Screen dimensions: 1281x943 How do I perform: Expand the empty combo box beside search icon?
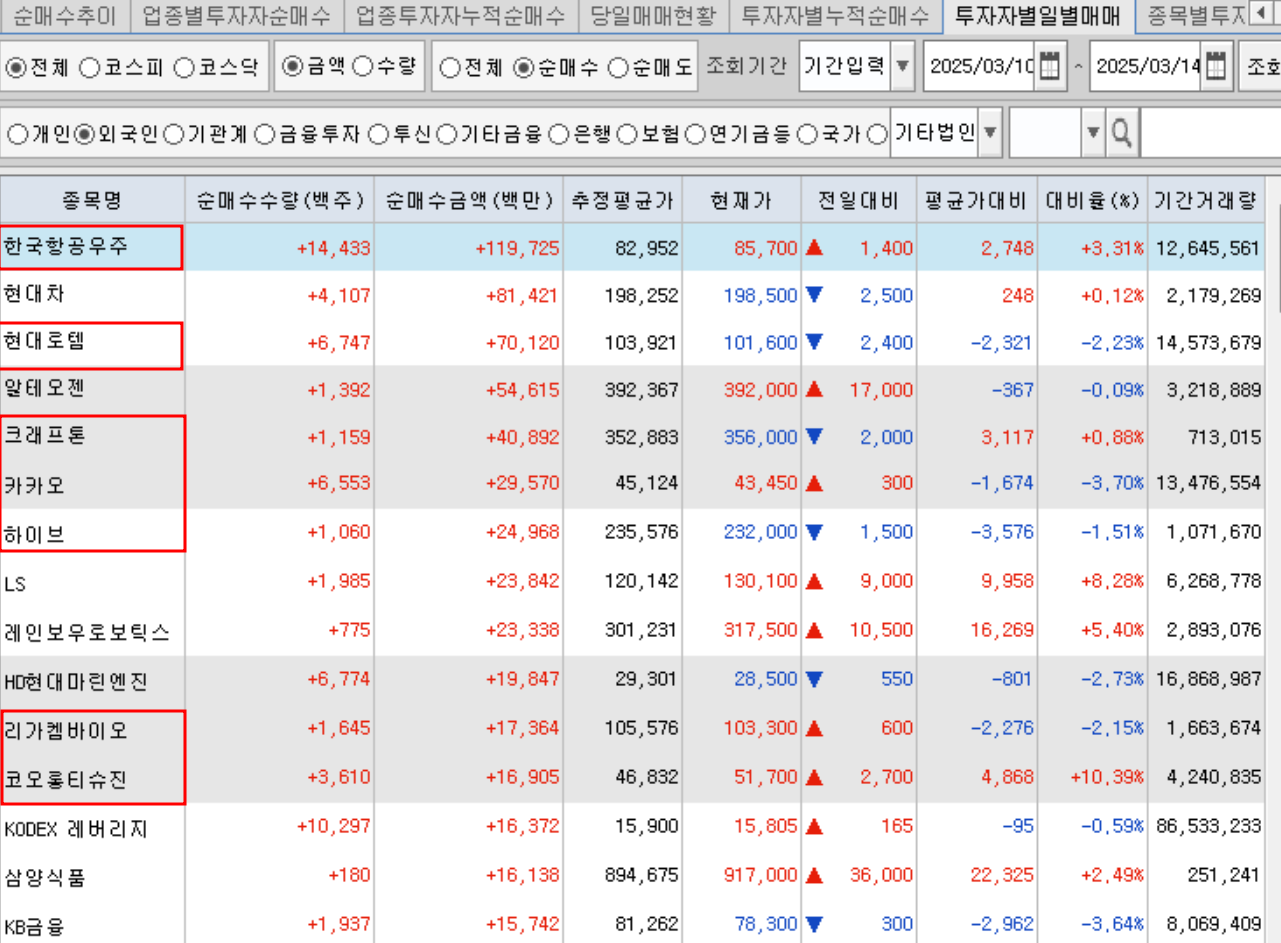coord(1092,133)
